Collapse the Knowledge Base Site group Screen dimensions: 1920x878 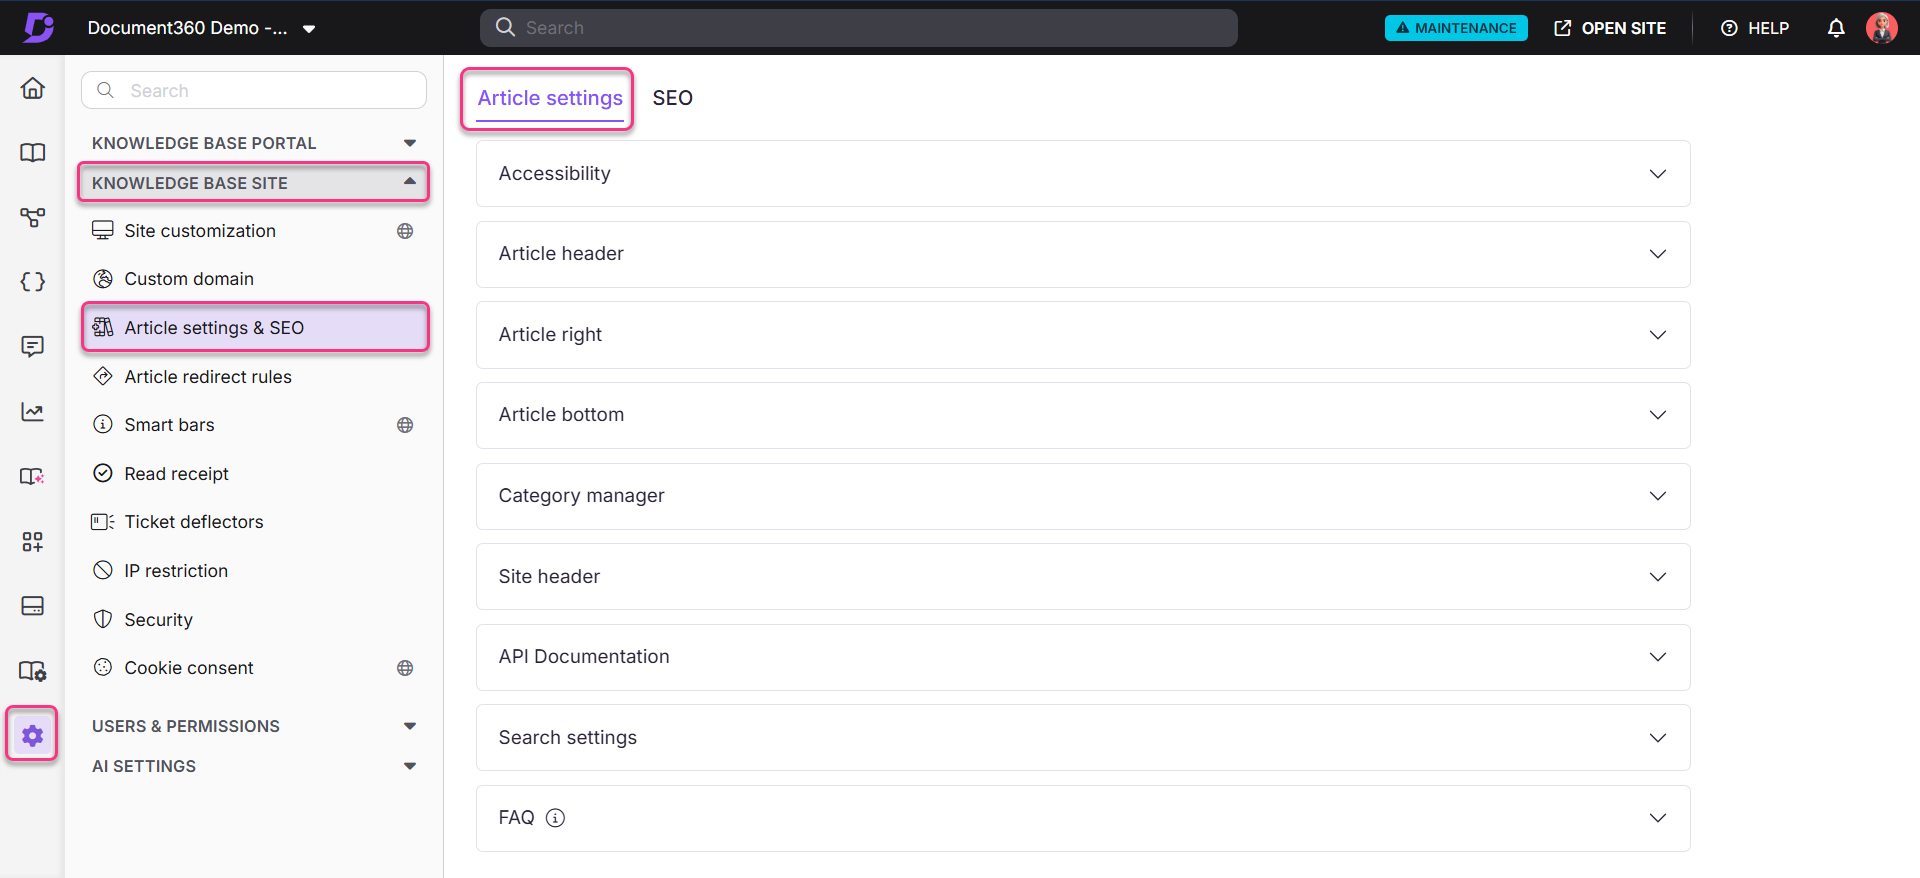pos(254,183)
